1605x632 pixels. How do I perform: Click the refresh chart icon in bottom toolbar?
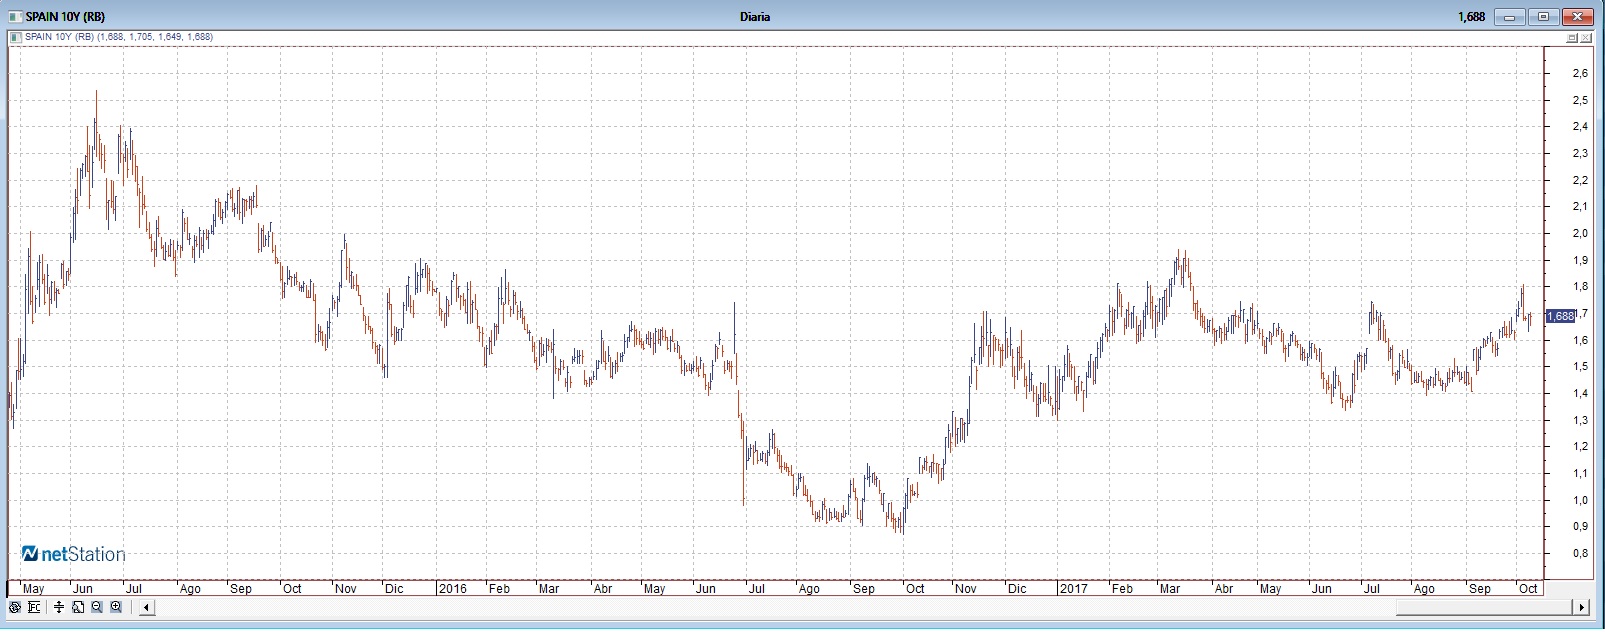15,607
